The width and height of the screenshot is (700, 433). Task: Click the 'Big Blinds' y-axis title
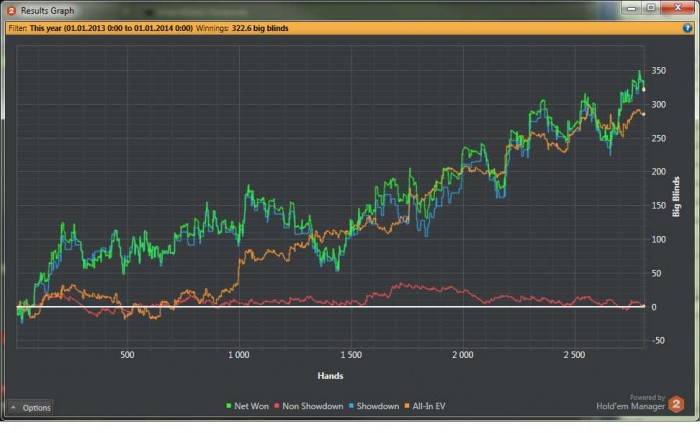click(x=676, y=197)
